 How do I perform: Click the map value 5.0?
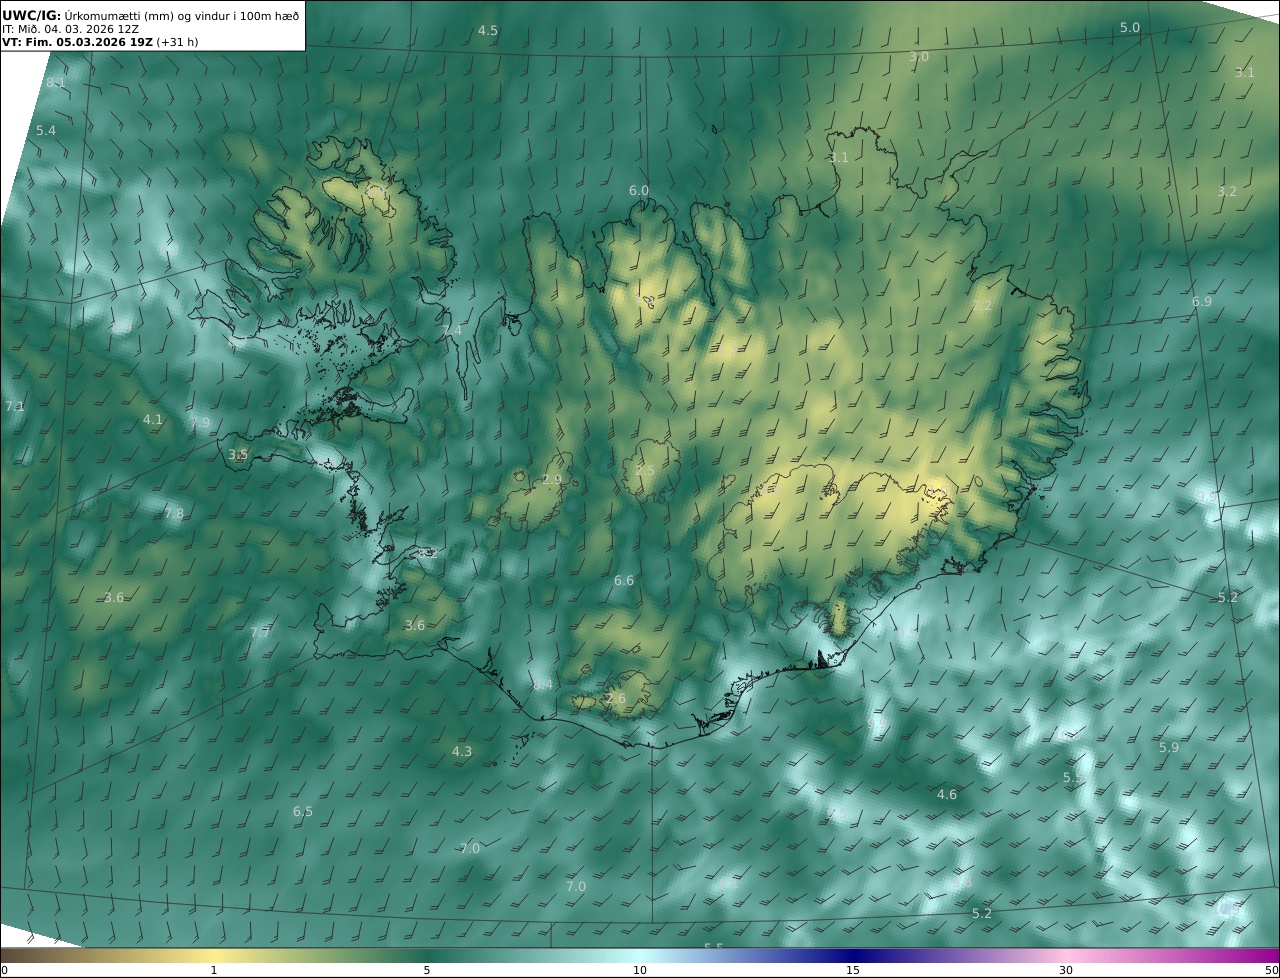(x=1130, y=28)
